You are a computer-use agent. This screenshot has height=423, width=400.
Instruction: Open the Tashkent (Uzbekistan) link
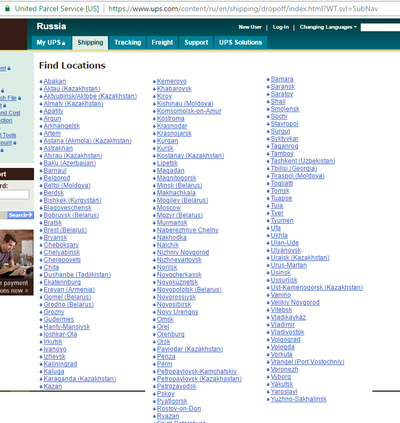(303, 161)
